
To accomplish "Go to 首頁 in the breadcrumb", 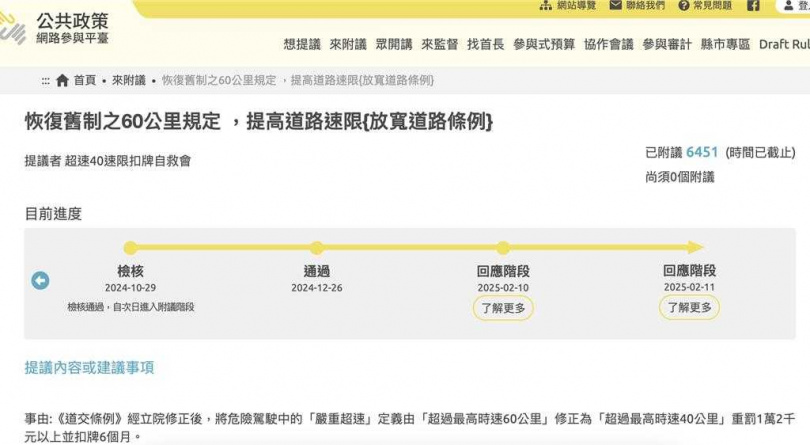I will (85, 80).
